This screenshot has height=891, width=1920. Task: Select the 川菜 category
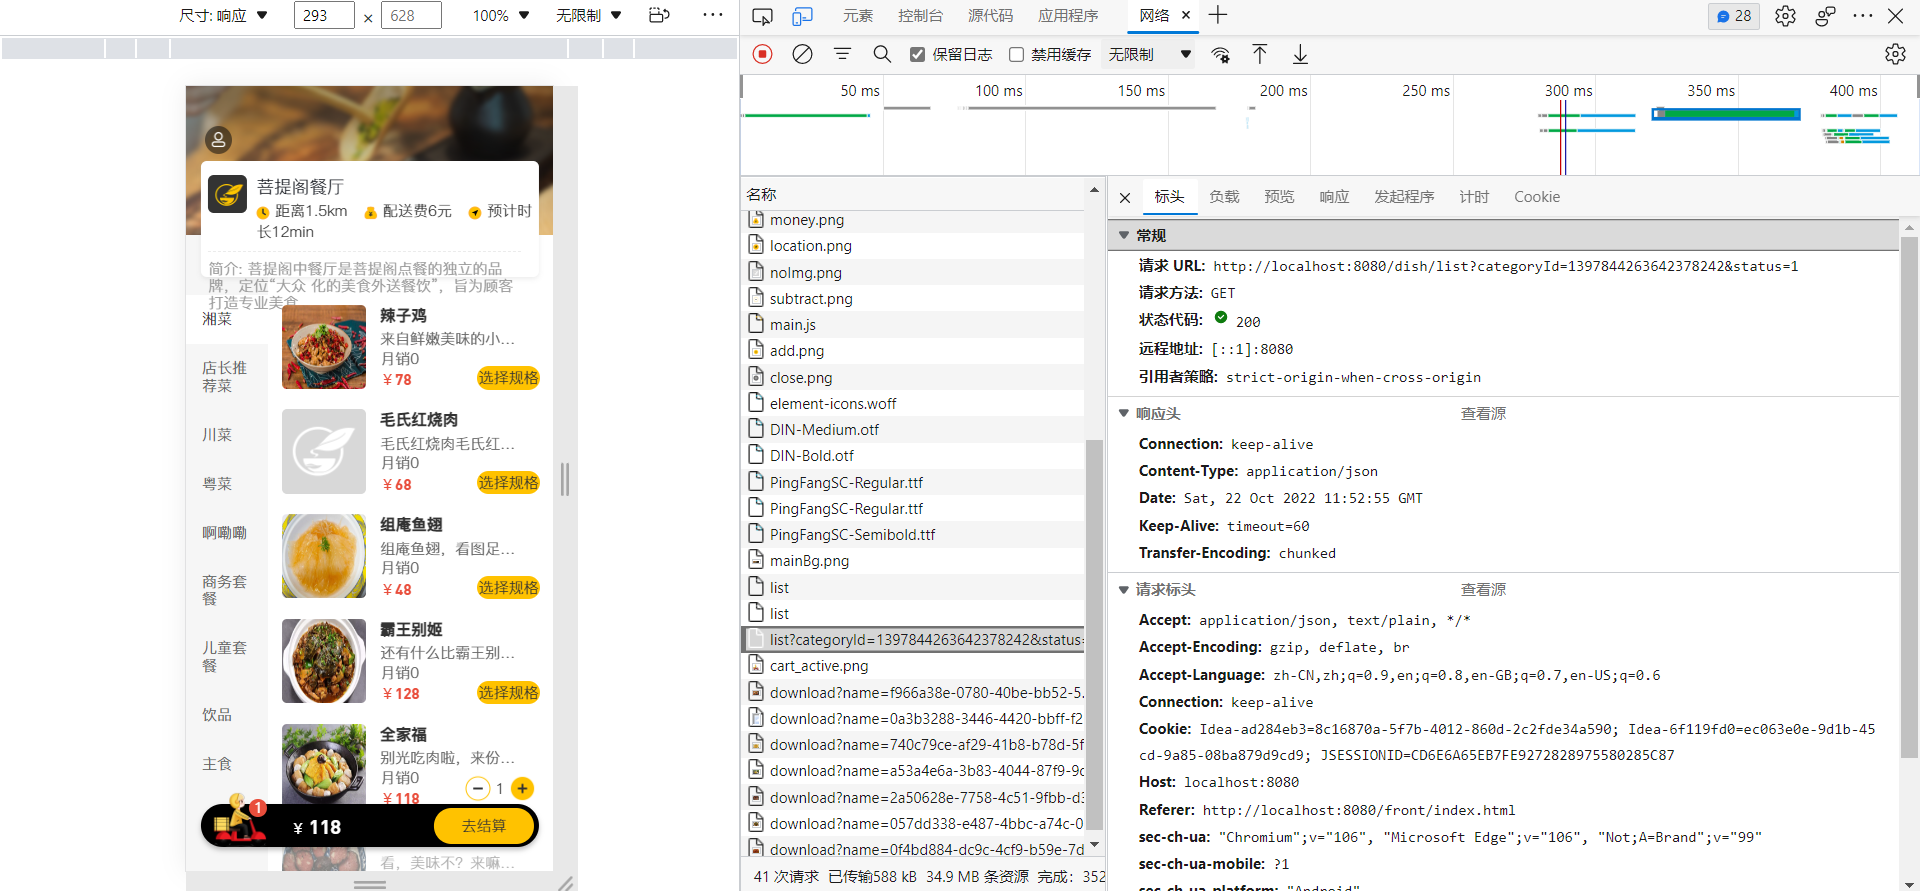(217, 434)
